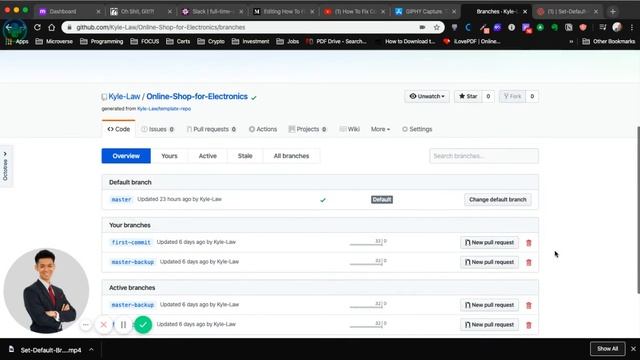
Task: Click the page vertical scrollbar
Action: [638, 210]
